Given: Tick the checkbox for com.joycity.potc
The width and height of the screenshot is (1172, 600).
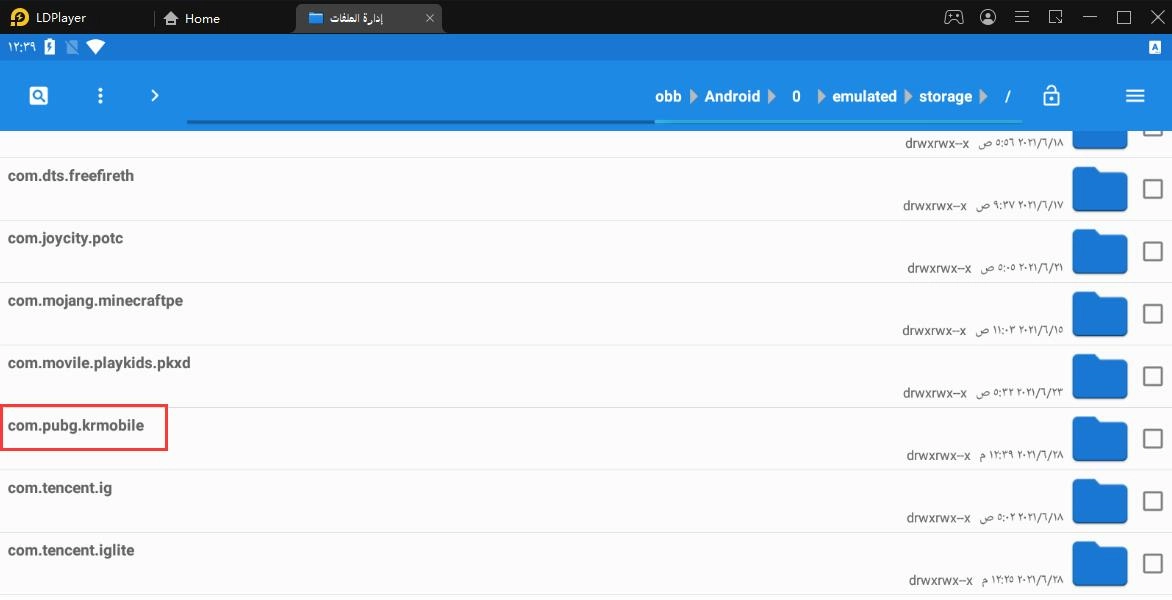Looking at the screenshot, I should tap(1152, 251).
